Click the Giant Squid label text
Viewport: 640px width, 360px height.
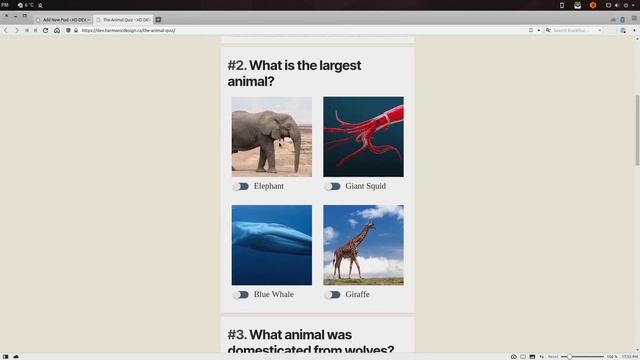365,186
